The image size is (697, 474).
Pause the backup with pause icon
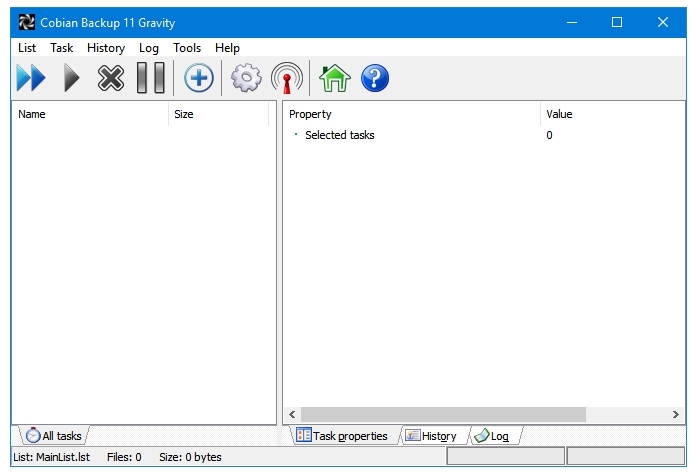tap(151, 78)
